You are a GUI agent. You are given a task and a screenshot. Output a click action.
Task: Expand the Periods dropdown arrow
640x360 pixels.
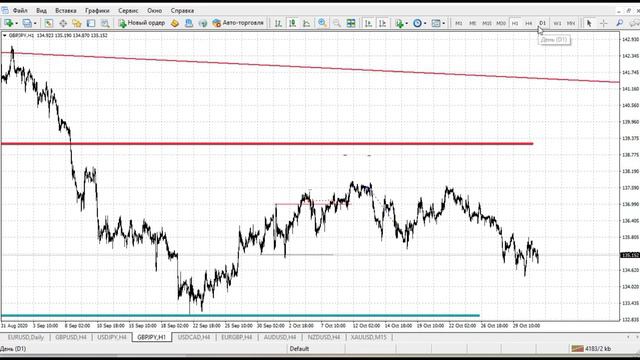click(x=425, y=23)
